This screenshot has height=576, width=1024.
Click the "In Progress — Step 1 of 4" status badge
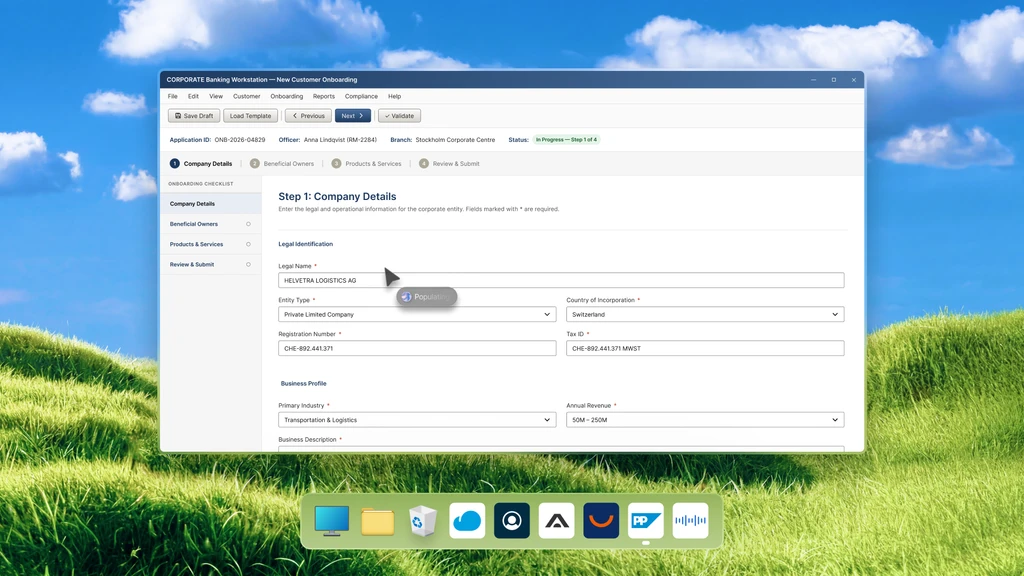pyautogui.click(x=566, y=140)
